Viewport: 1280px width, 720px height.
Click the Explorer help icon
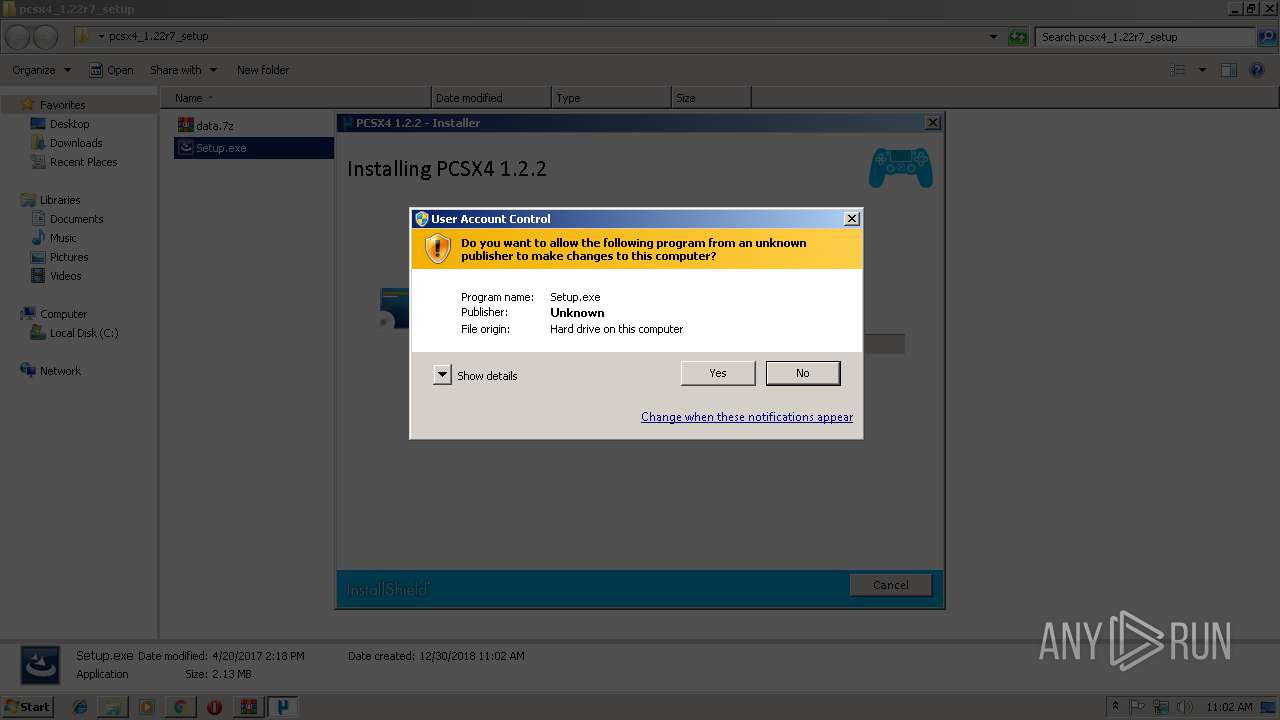pos(1258,70)
